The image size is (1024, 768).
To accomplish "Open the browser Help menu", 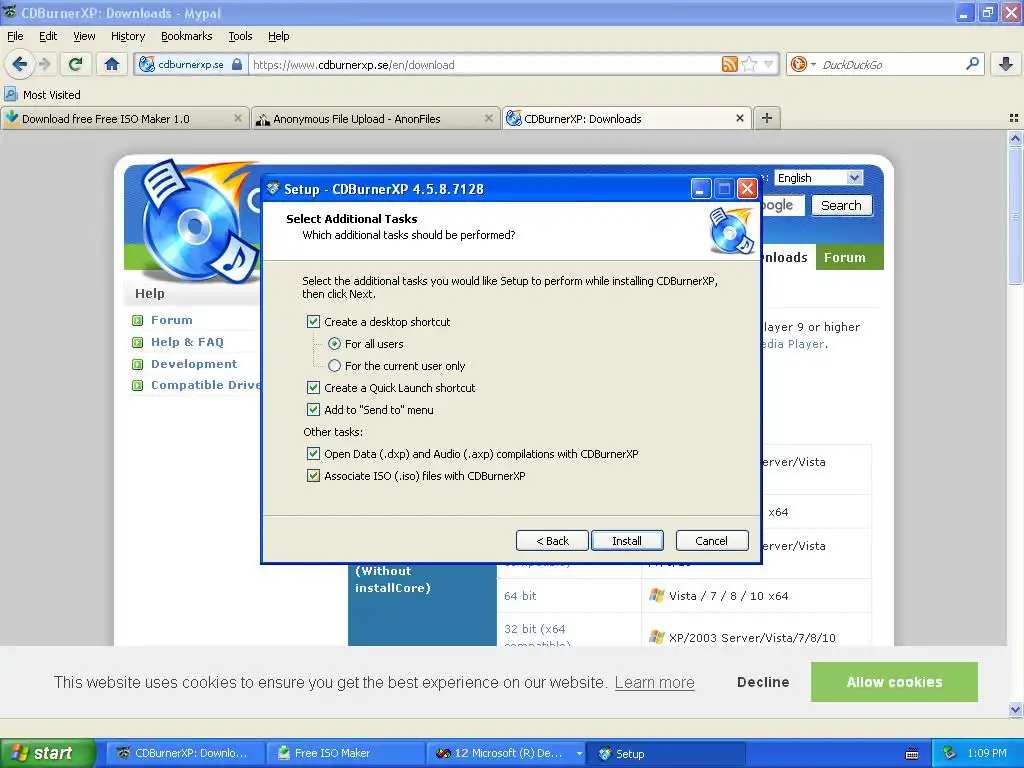I will tap(278, 36).
